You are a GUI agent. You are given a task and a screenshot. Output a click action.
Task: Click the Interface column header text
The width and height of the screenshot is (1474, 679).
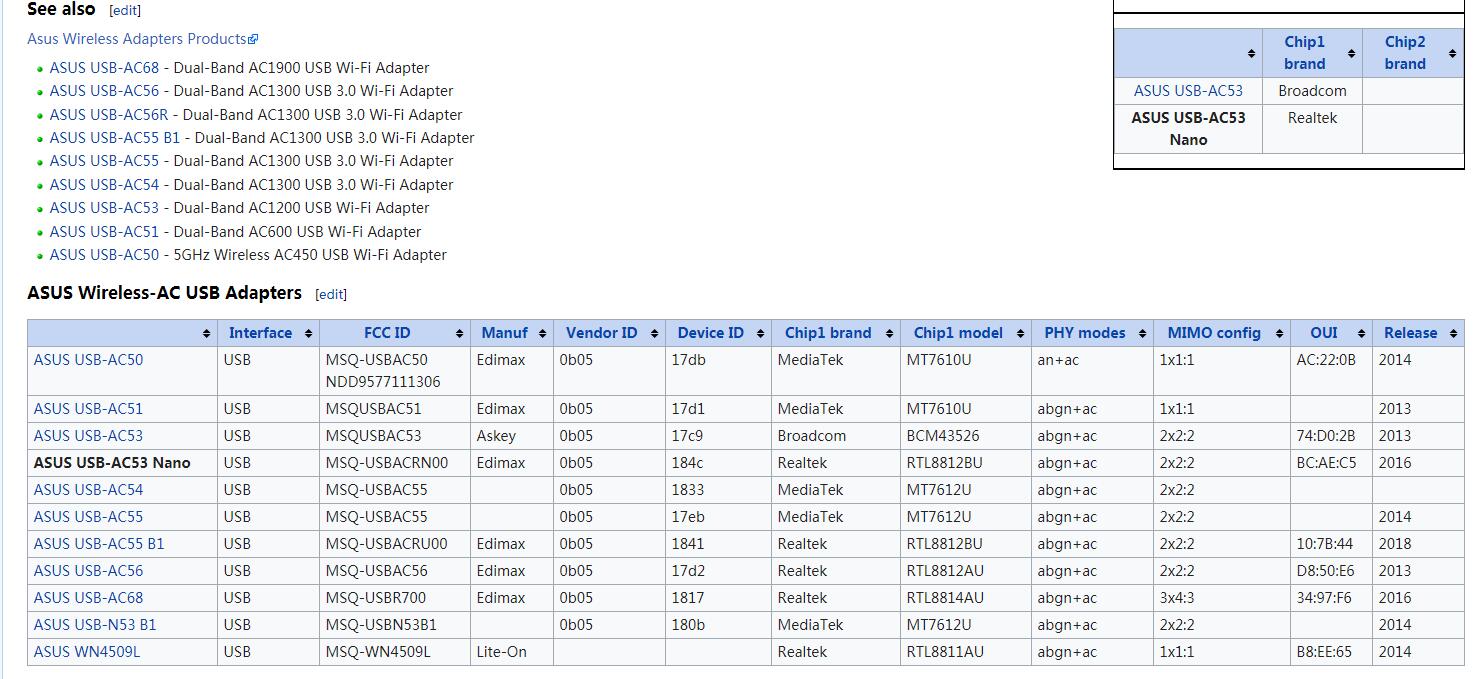pos(260,333)
